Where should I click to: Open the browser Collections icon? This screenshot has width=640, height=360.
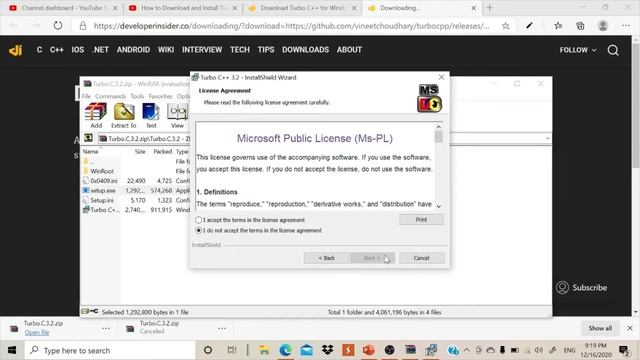point(580,26)
